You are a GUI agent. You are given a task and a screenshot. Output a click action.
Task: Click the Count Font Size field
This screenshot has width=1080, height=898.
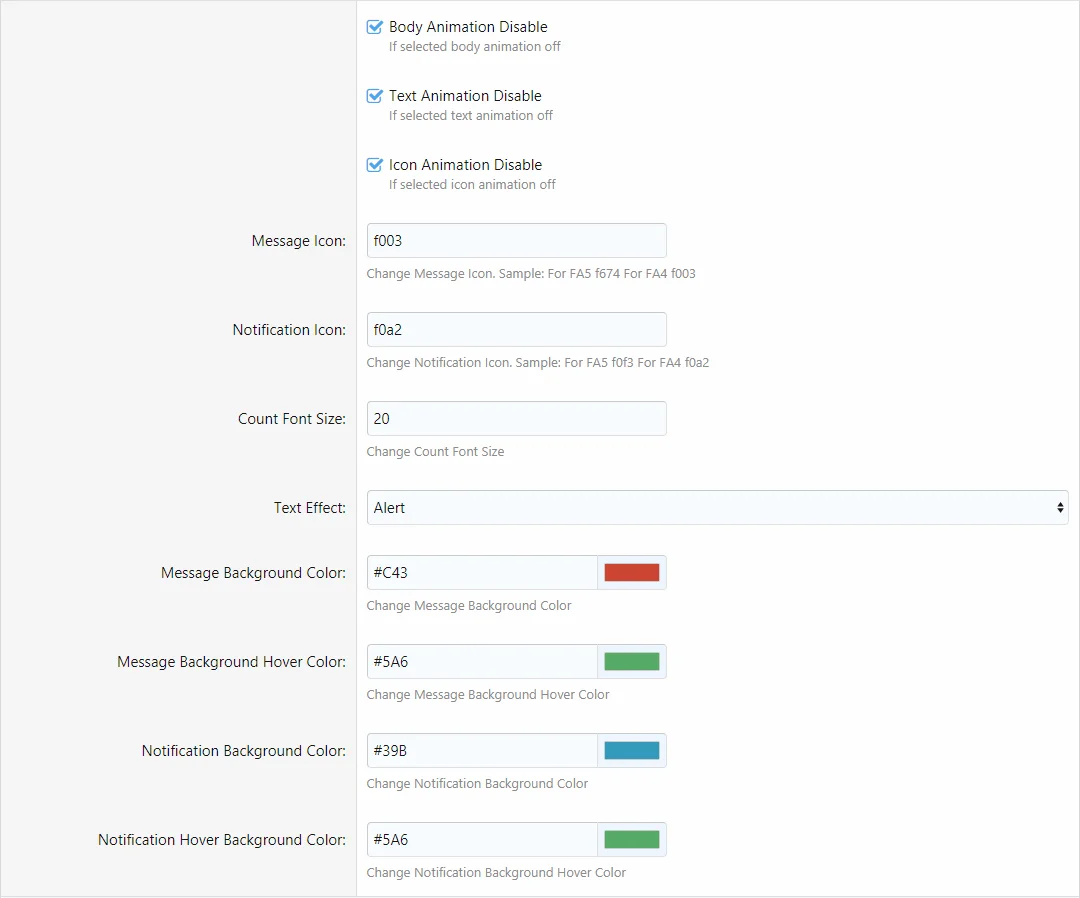[x=516, y=419]
